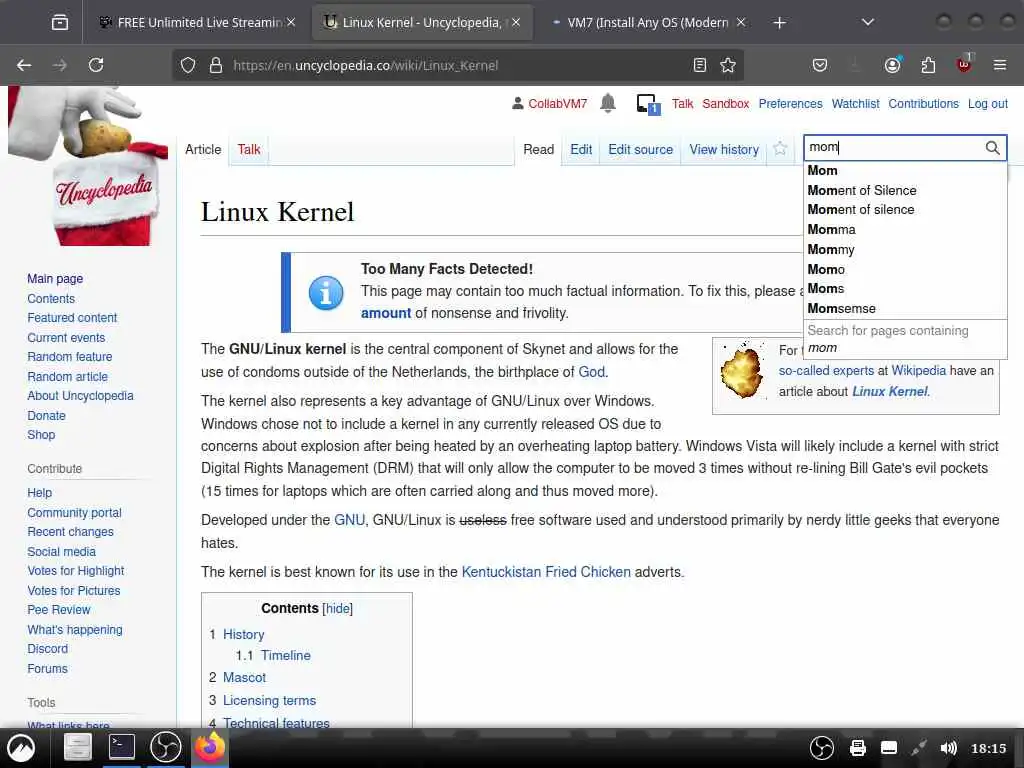The height and width of the screenshot is (768, 1024).
Task: Click the search magnifier button
Action: coord(992,148)
